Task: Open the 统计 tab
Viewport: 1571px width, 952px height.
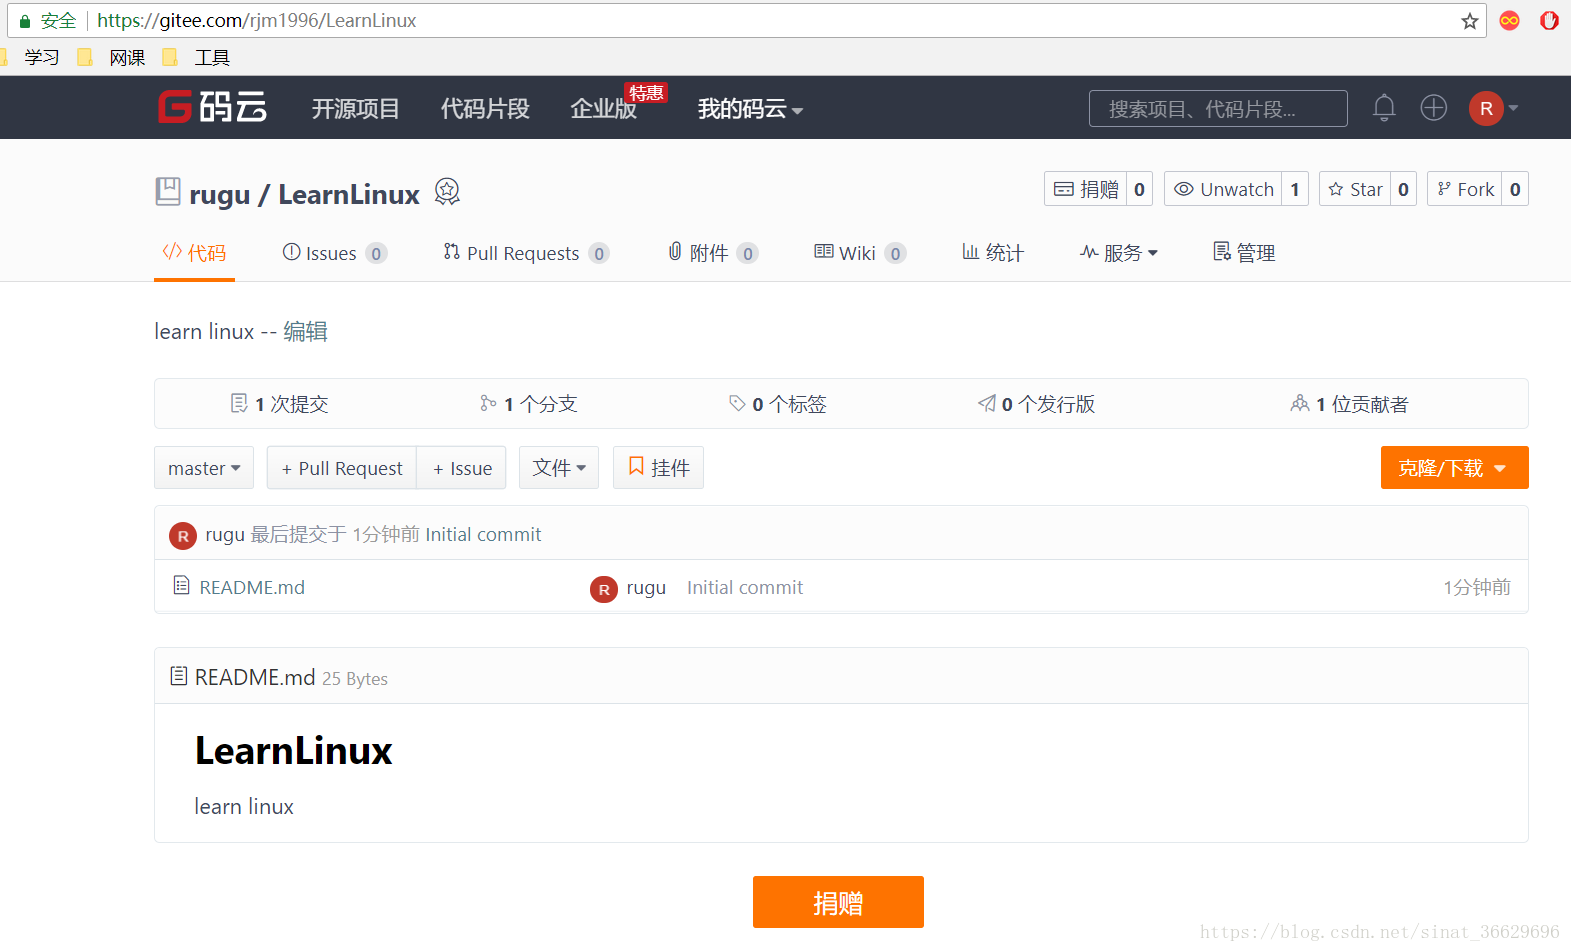Action: pyautogui.click(x=993, y=253)
